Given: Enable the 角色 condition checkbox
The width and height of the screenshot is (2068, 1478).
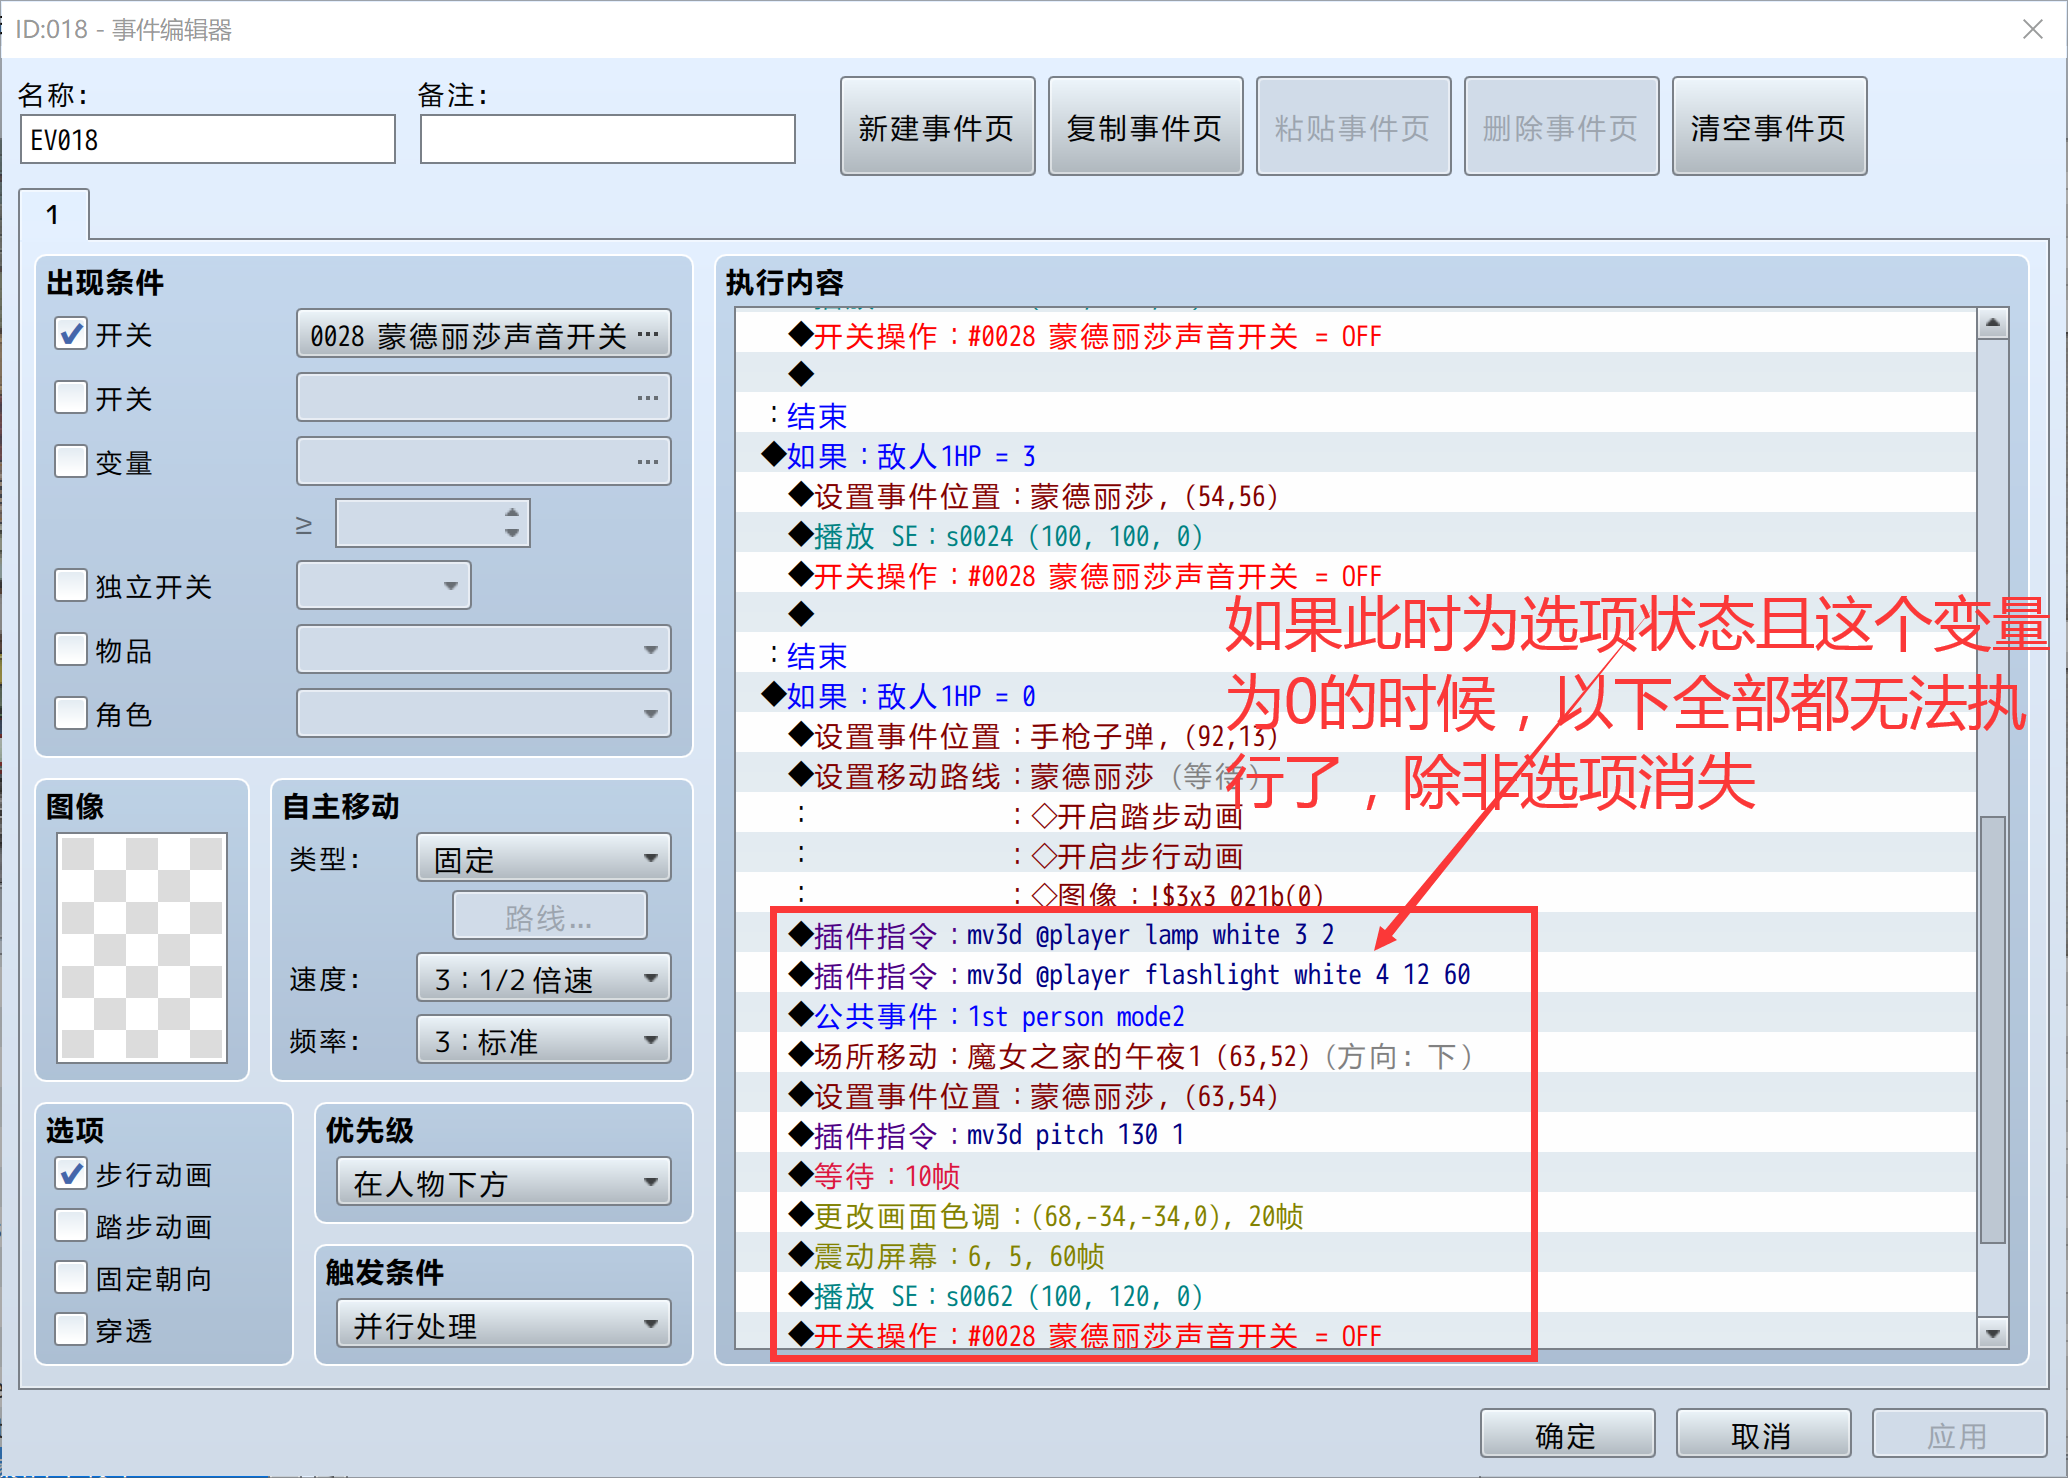Looking at the screenshot, I should [x=71, y=713].
